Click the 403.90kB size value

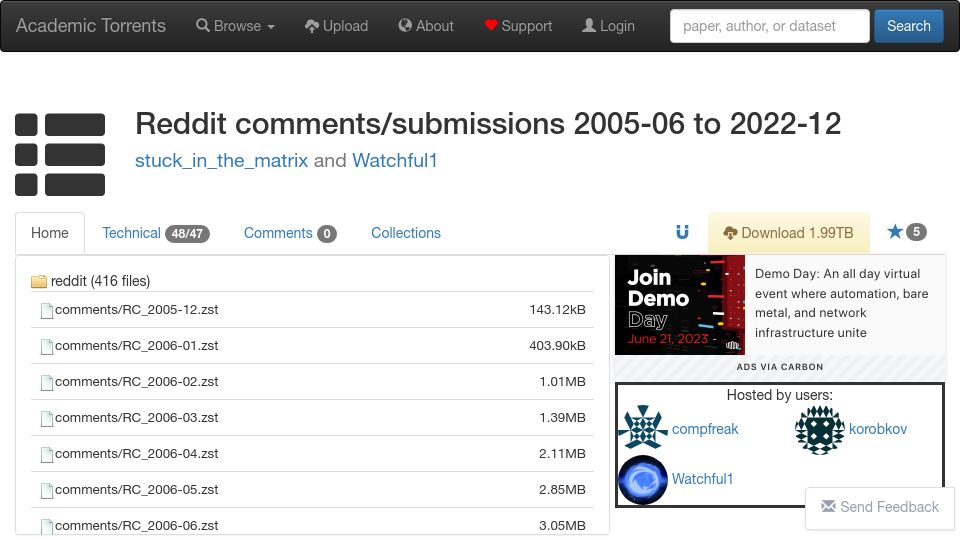pos(557,346)
